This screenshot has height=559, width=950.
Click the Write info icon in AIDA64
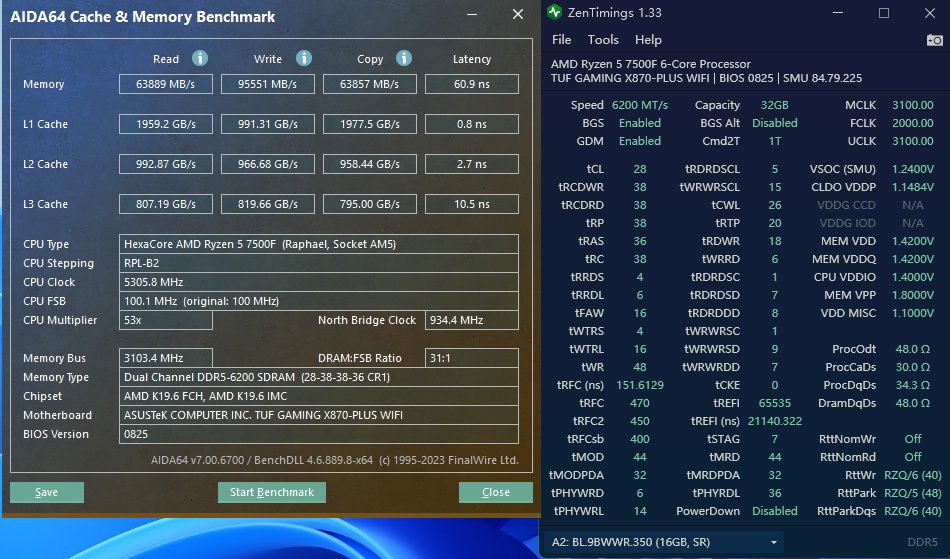coord(304,58)
